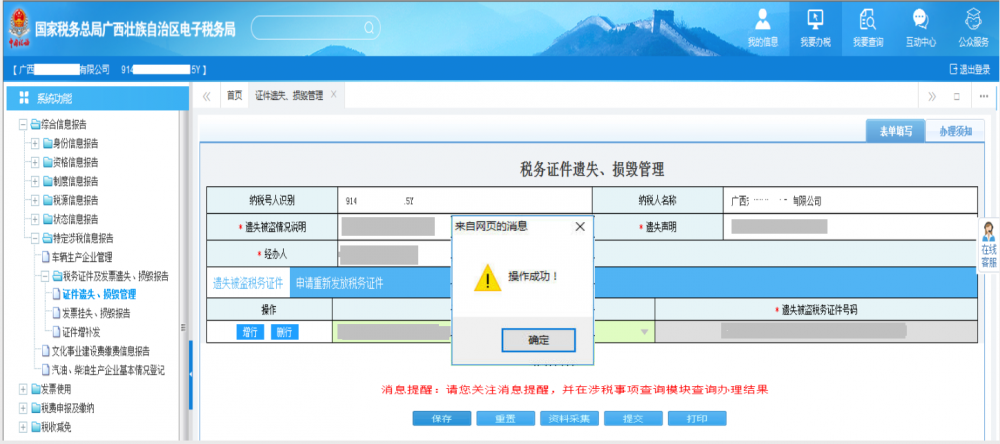Expand the 税费申报及缴纳 node
Viewport: 1000px width, 444px height.
22,408
